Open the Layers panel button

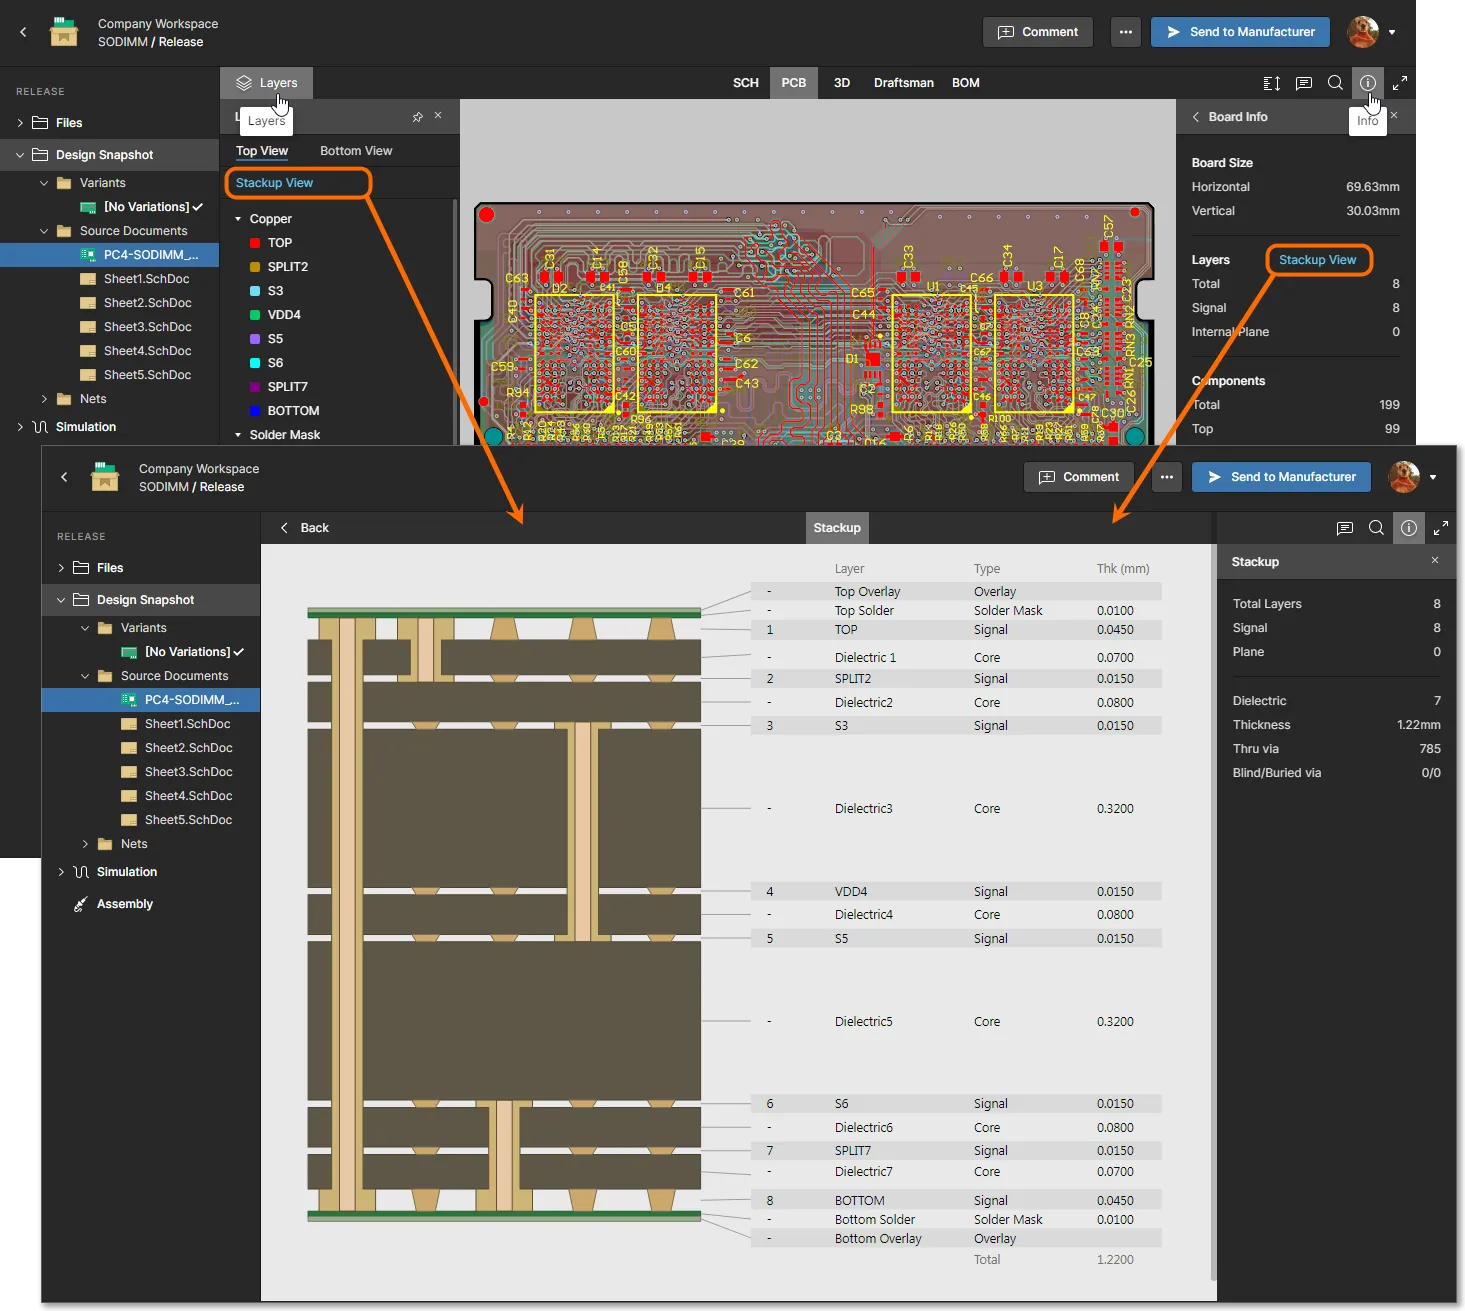pyautogui.click(x=266, y=83)
